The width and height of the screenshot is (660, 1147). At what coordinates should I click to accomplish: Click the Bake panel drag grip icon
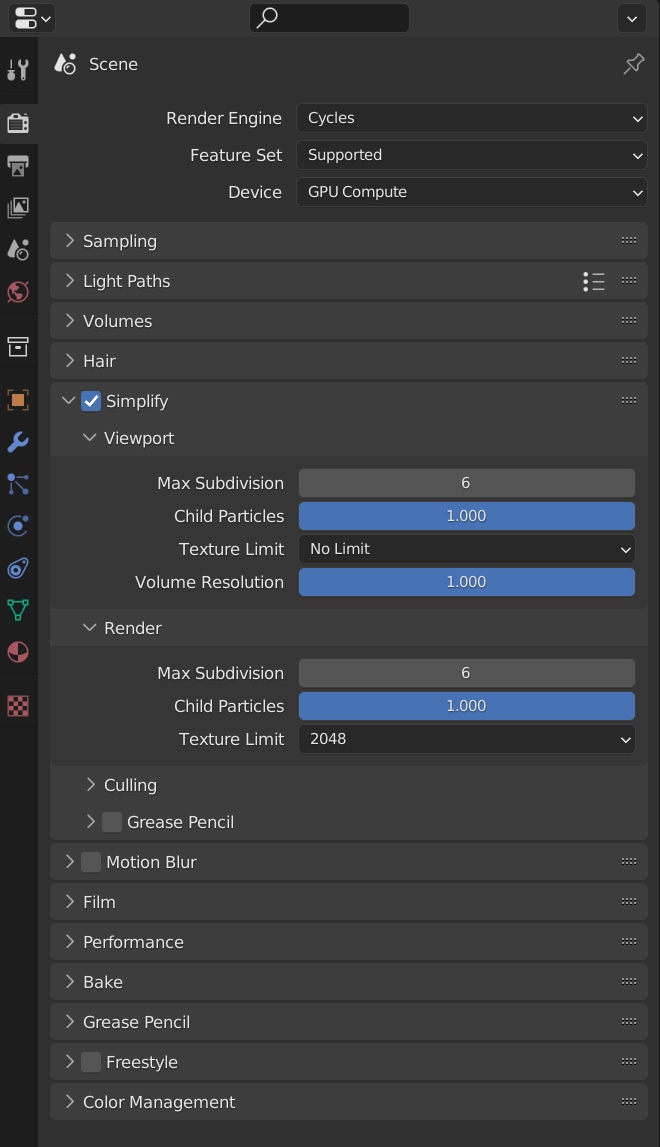pyautogui.click(x=629, y=982)
